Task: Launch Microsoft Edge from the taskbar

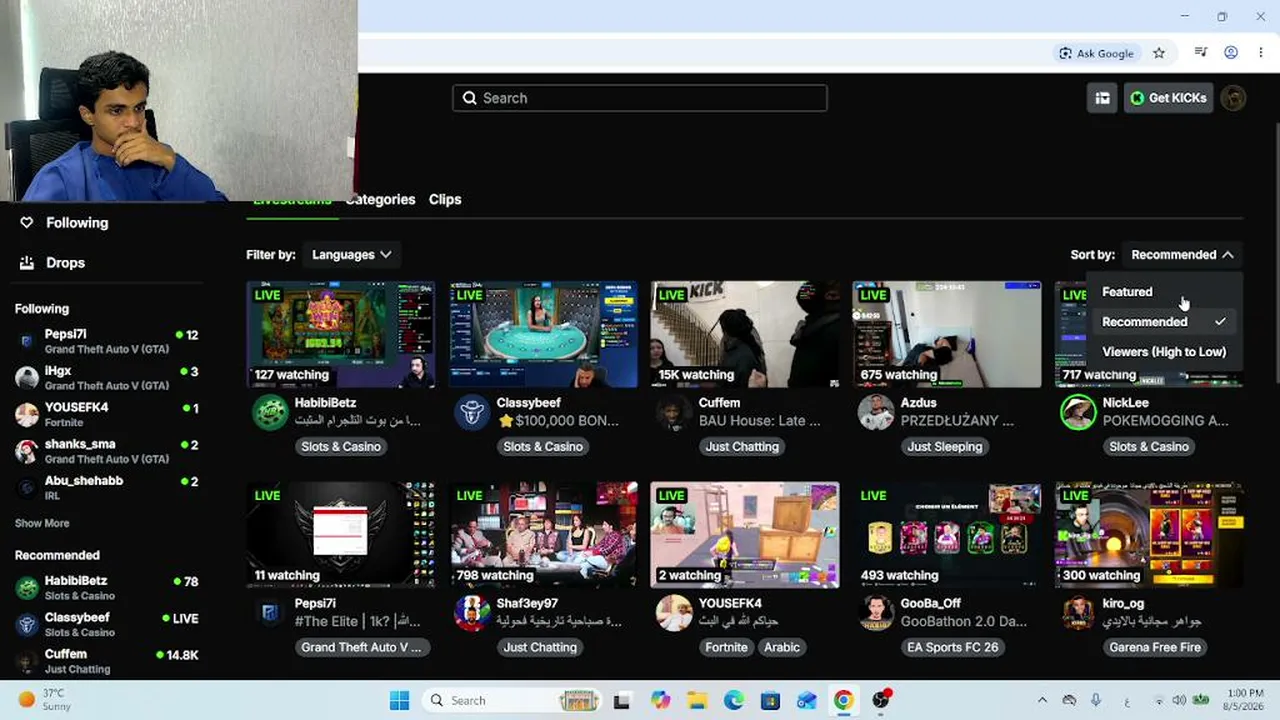Action: 734,700
